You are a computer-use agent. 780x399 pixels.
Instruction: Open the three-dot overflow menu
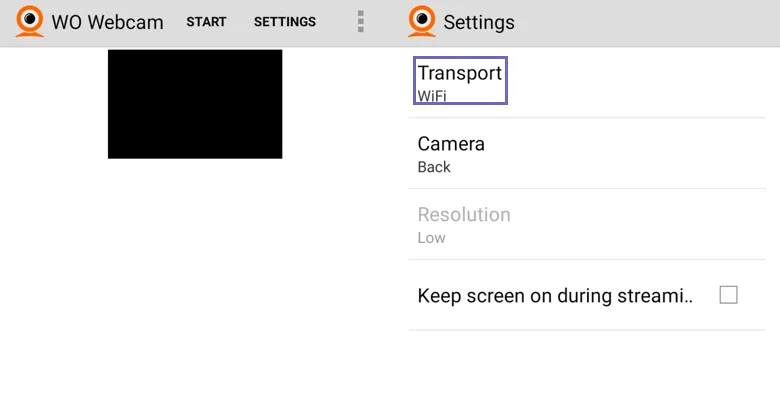(361, 21)
